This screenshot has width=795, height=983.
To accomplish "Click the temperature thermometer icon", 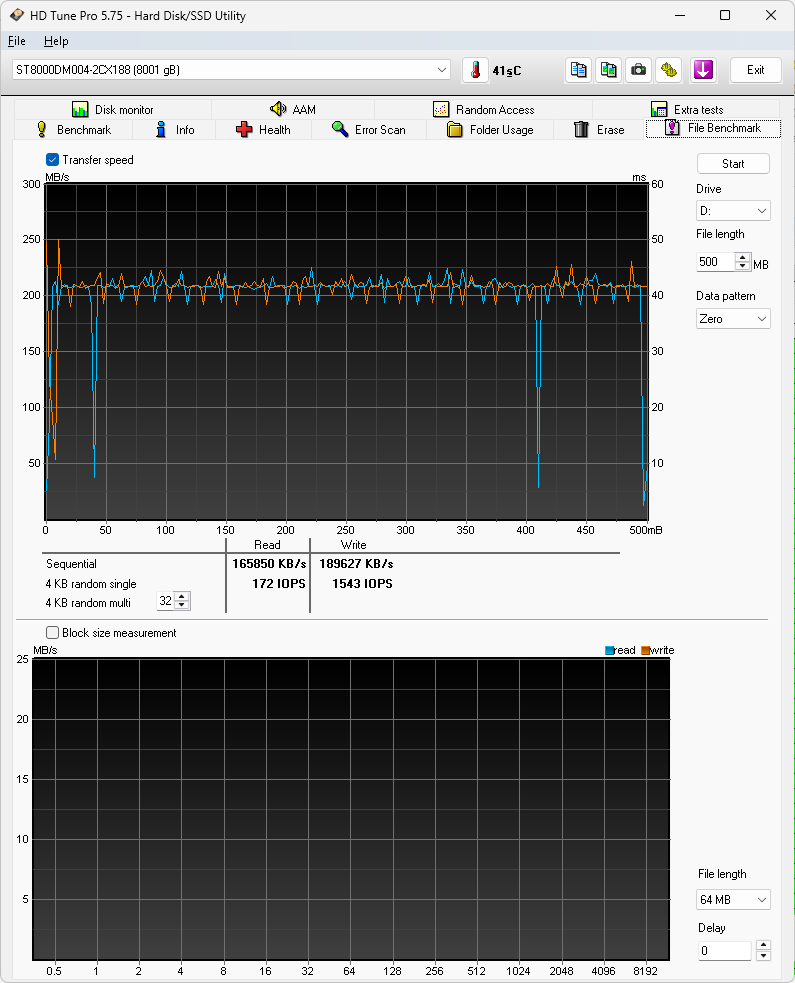I will [475, 70].
